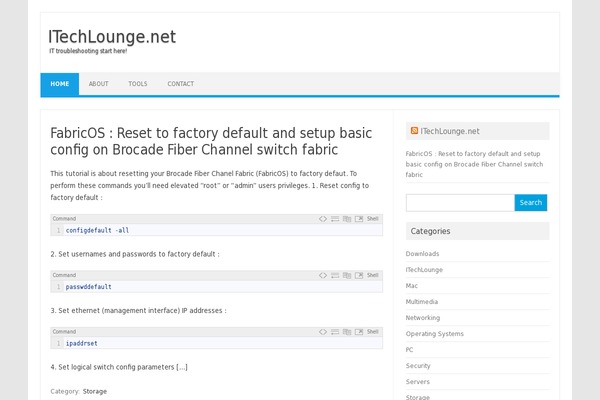Open the Downloads category
Viewport: 600px width, 400px height.
[422, 254]
